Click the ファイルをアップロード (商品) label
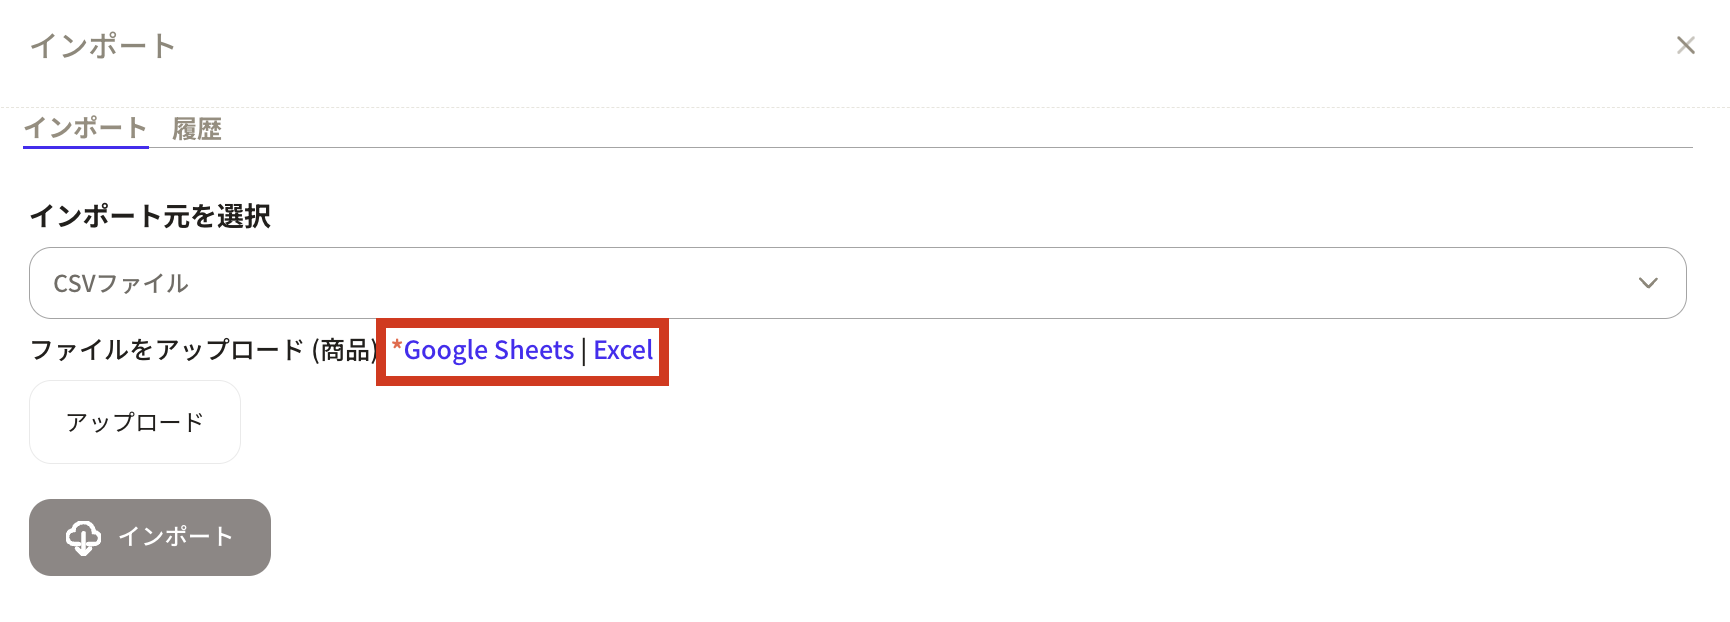 click(x=204, y=350)
